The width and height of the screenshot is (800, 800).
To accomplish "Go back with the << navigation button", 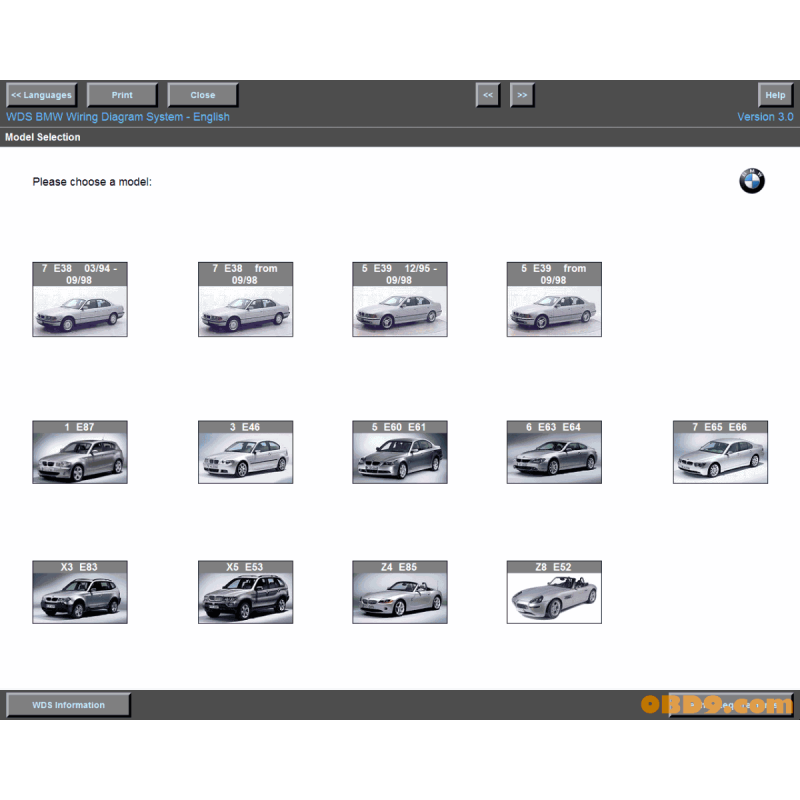I will (488, 95).
